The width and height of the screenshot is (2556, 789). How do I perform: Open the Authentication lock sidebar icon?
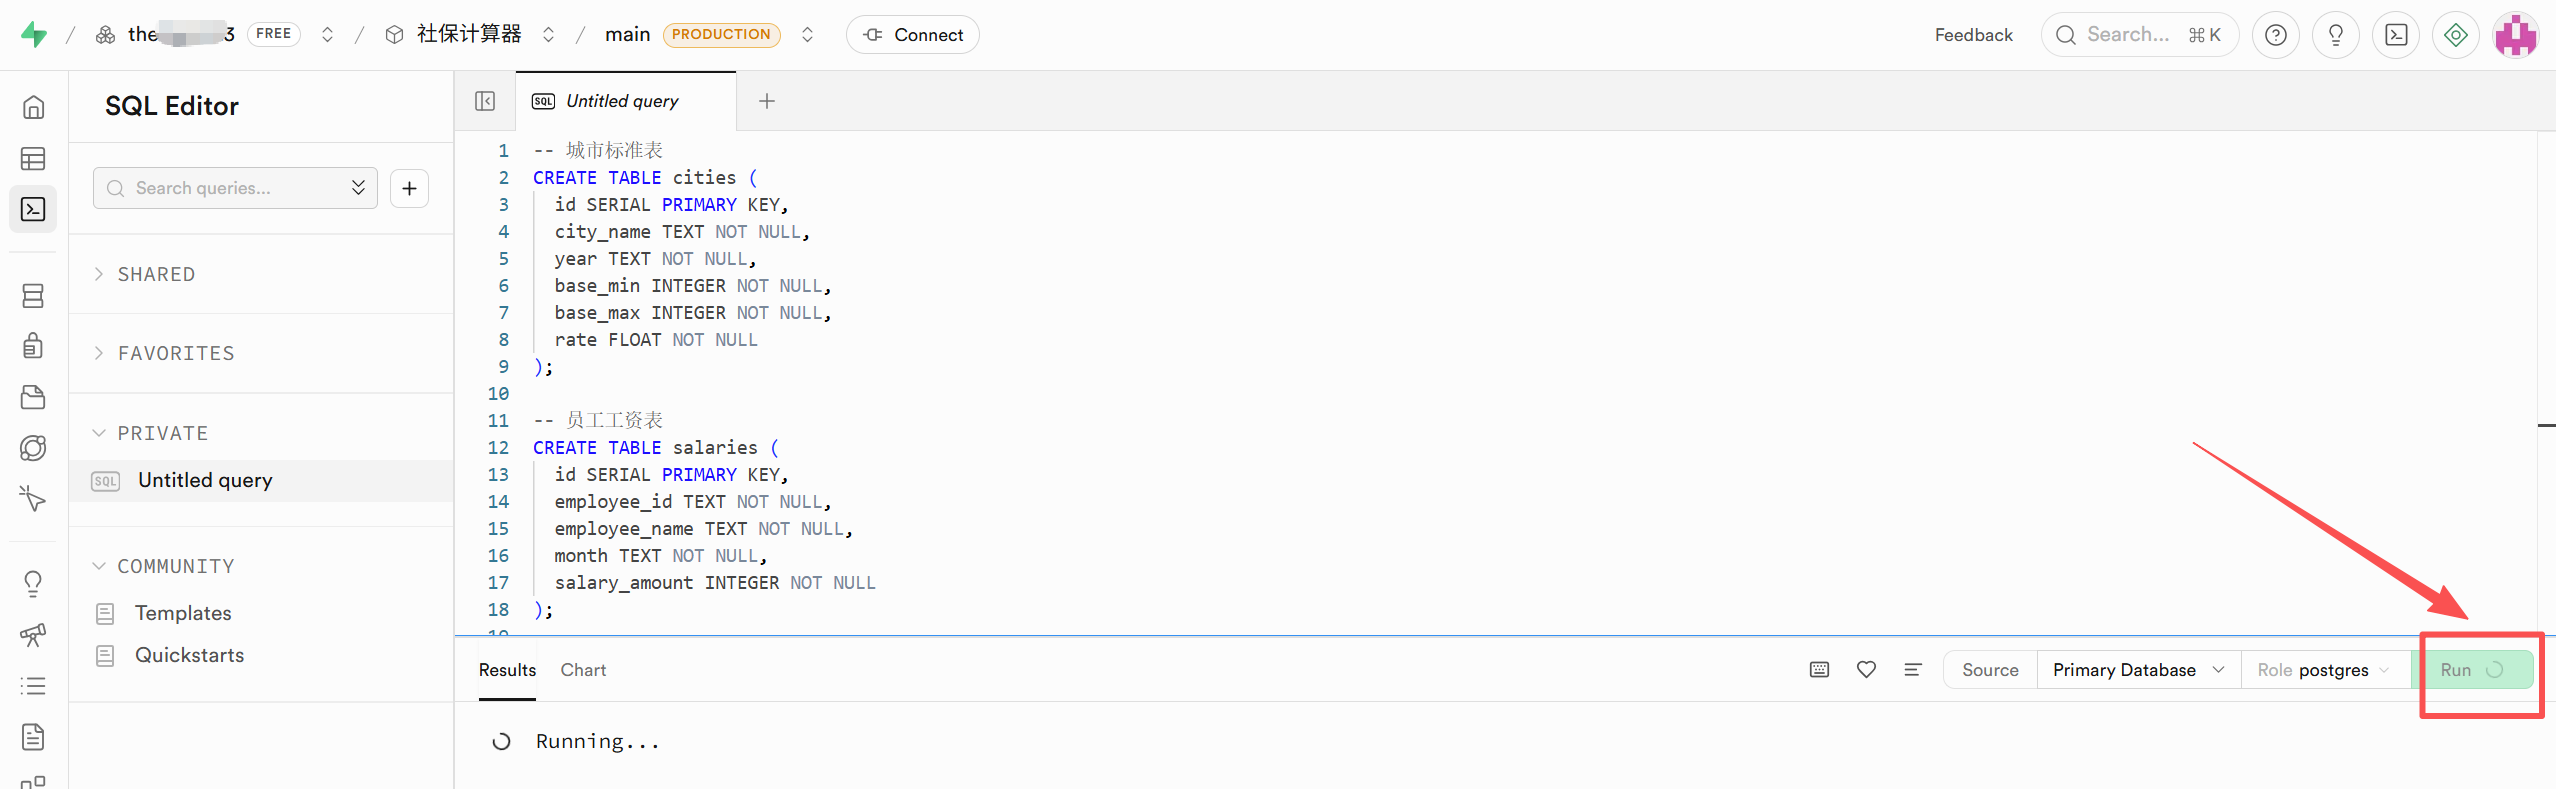pos(33,346)
